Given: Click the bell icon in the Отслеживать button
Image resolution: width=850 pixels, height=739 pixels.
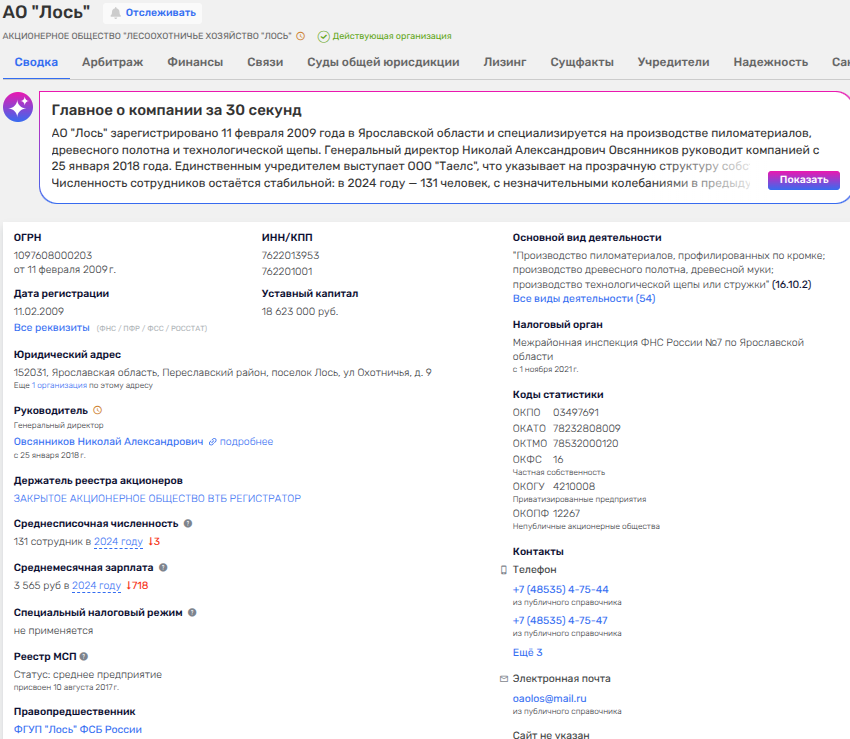Looking at the screenshot, I should (116, 13).
